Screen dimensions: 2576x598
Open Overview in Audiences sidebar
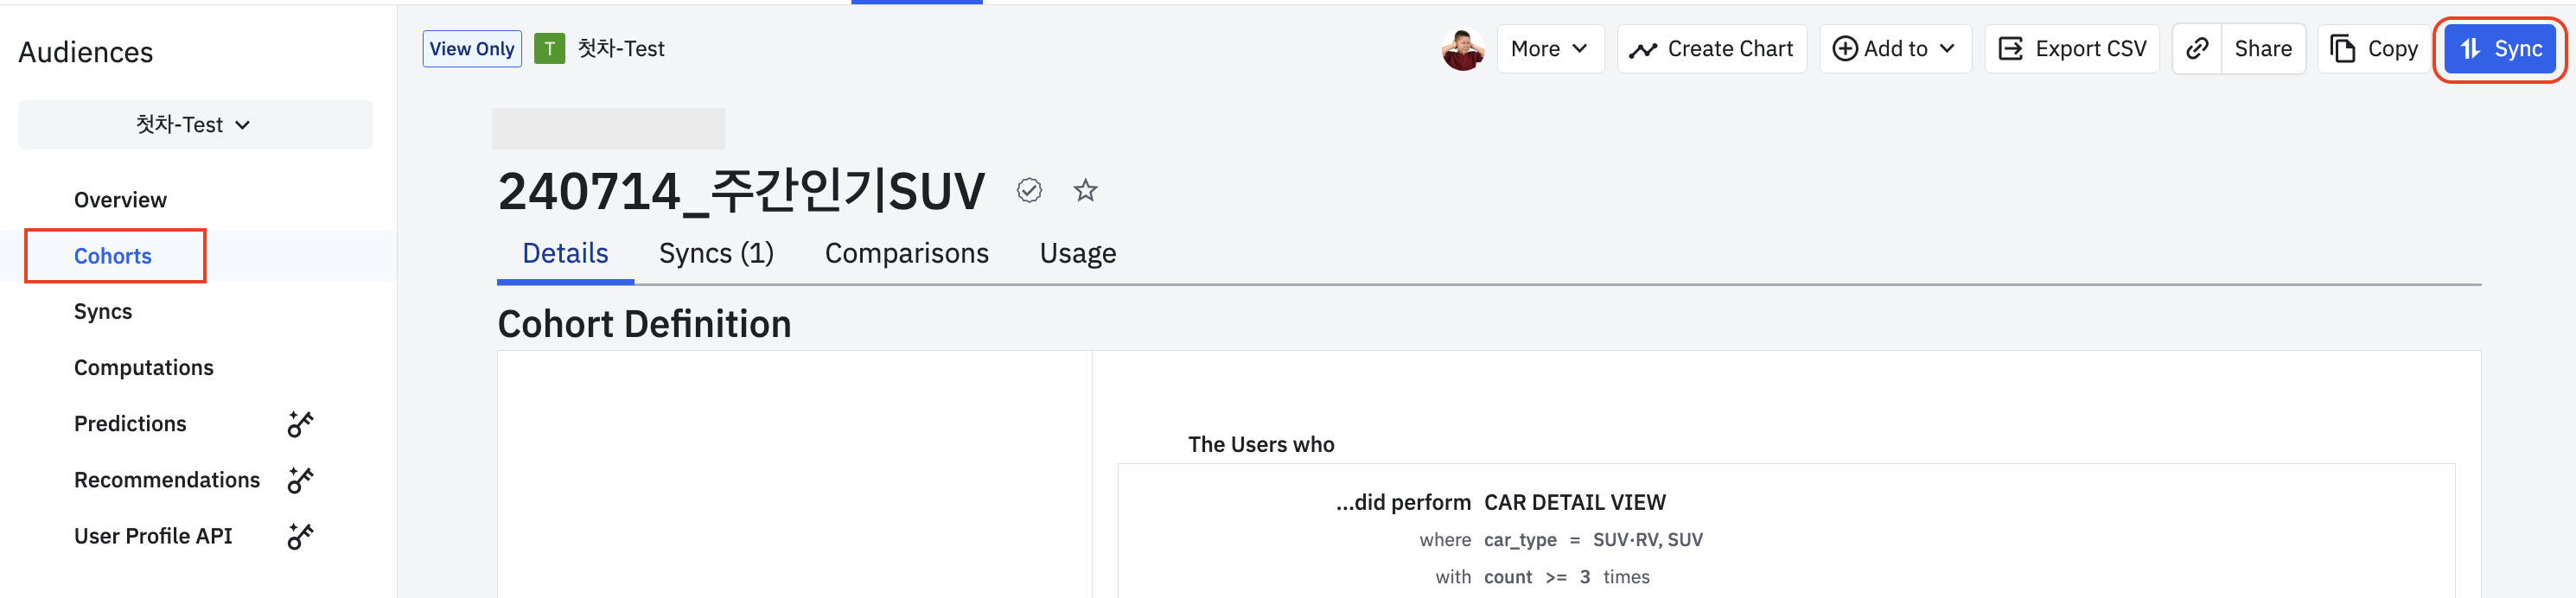coord(120,200)
